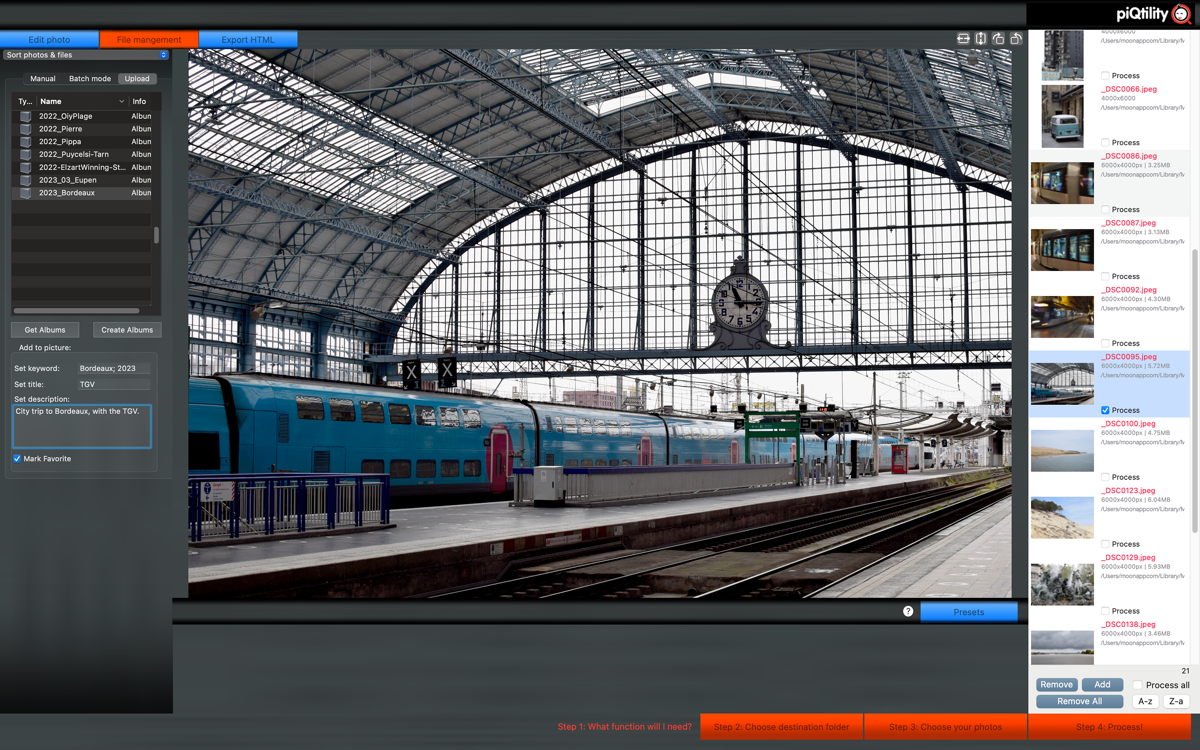Enable Process for _DSC0066.jpeg
Viewport: 1200px width, 750px height.
pos(1105,143)
